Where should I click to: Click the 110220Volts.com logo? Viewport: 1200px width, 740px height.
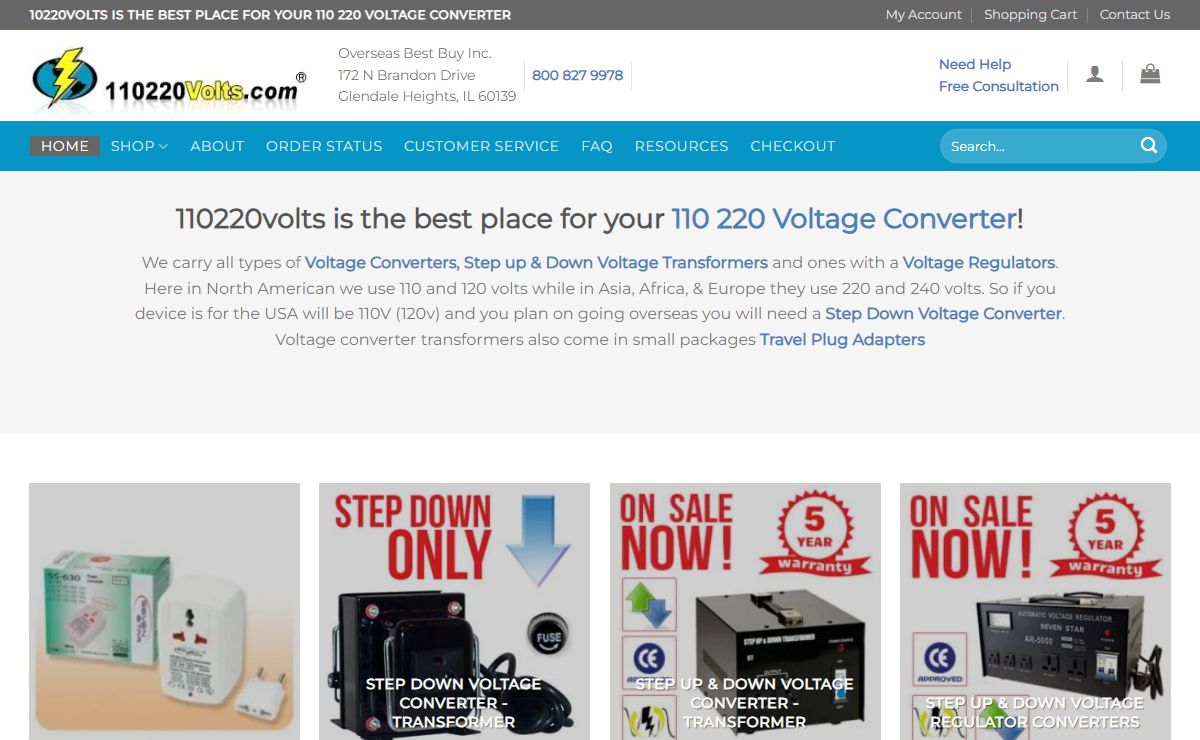169,77
